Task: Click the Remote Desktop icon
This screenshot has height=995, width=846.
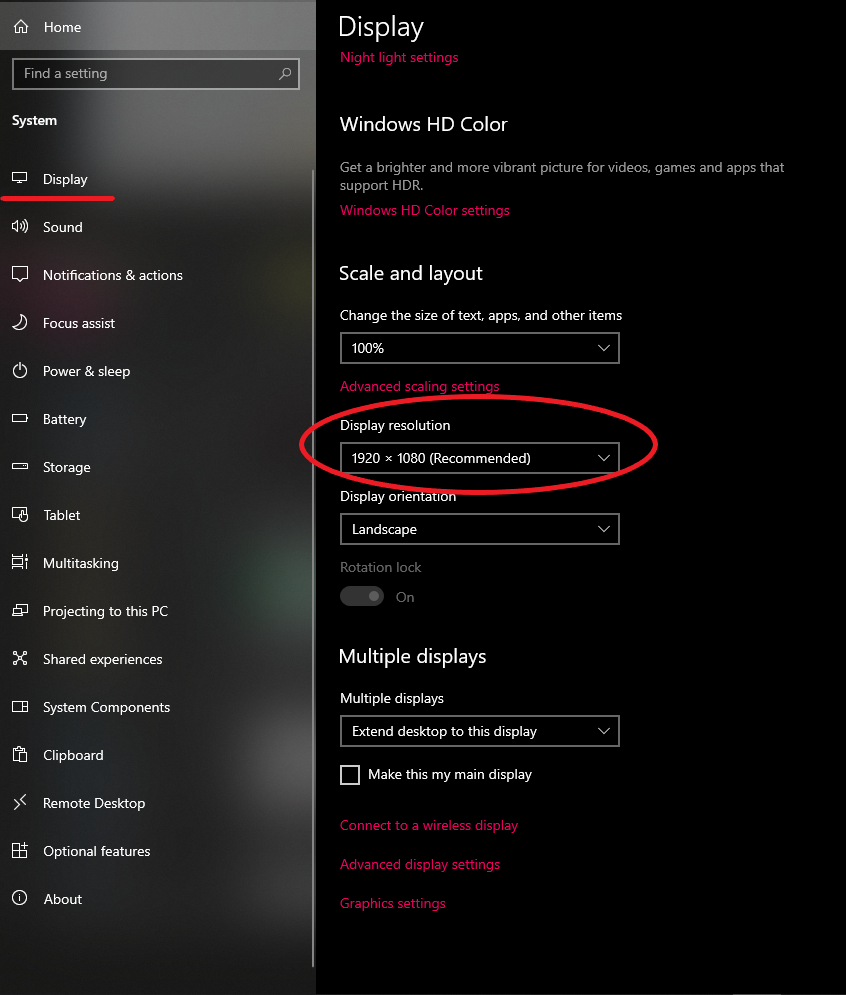Action: coord(20,802)
